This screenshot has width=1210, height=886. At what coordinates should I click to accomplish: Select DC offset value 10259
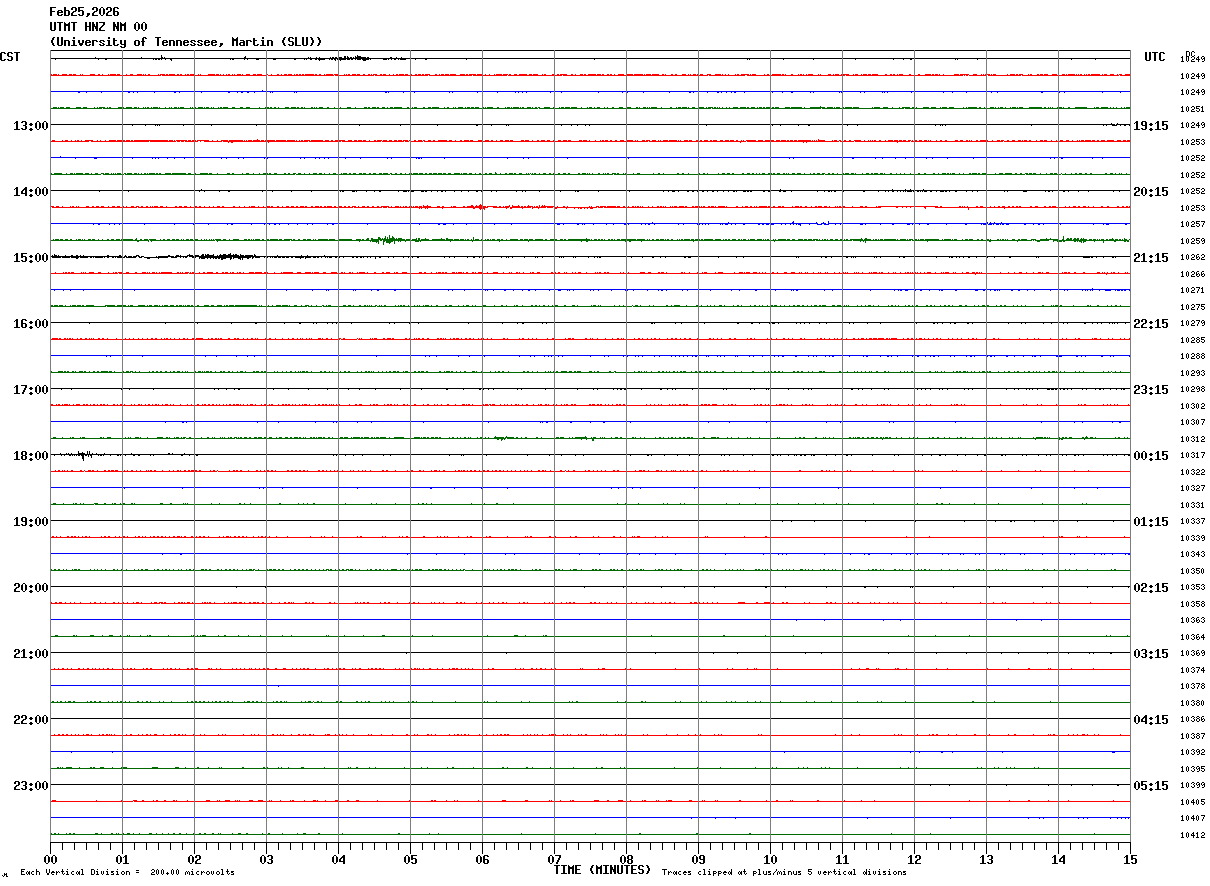pyautogui.click(x=1192, y=241)
